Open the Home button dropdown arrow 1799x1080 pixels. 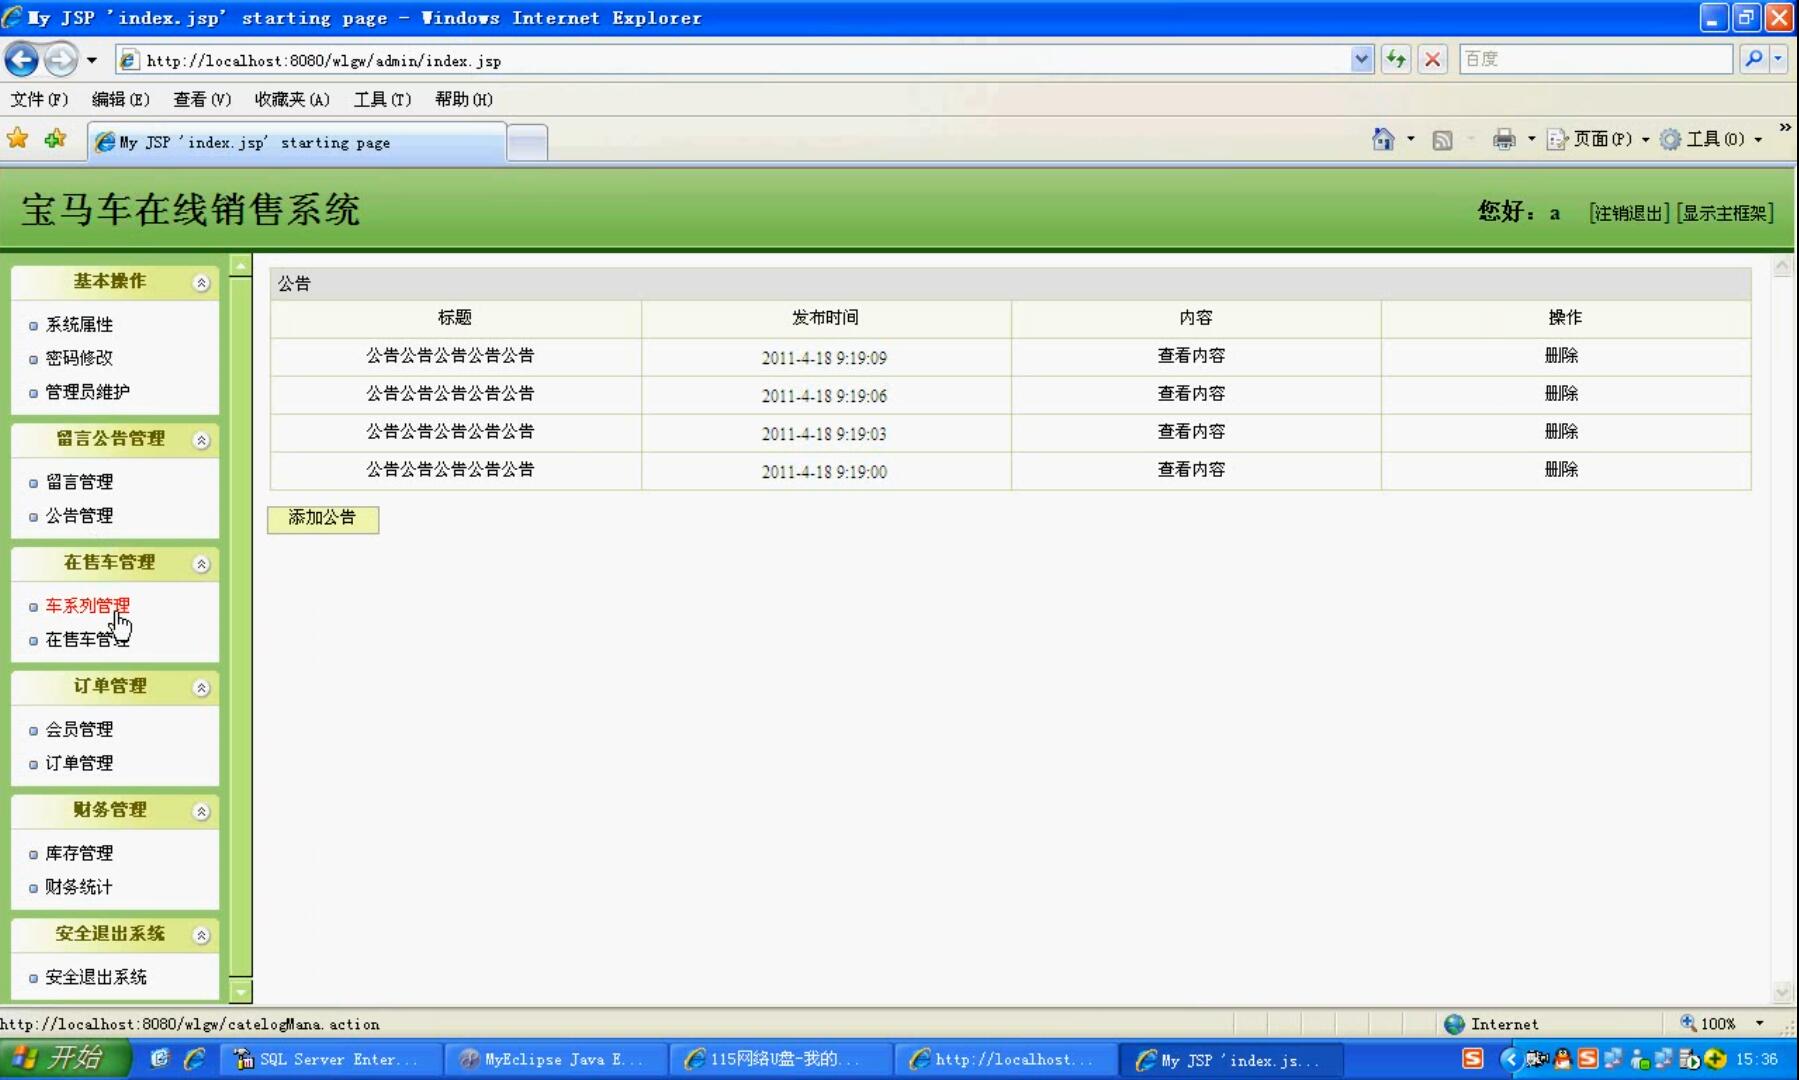click(1410, 139)
